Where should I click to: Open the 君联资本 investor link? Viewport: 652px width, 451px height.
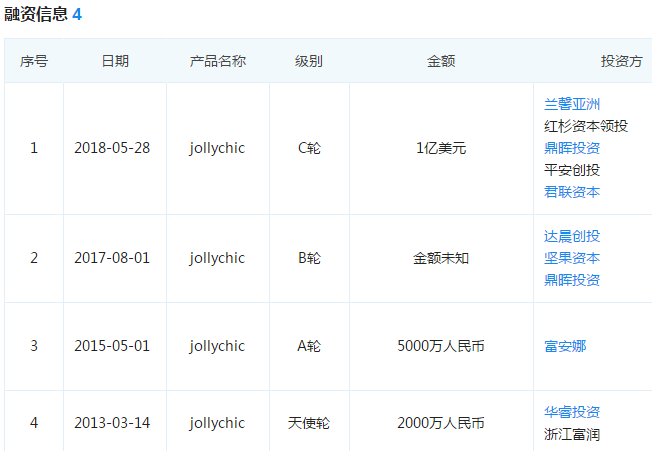(572, 192)
